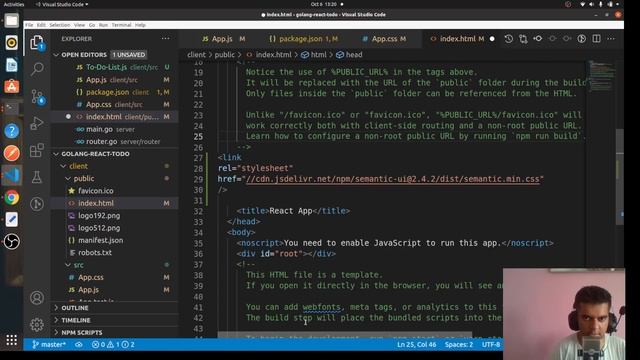Open the Edit menu

(41, 25)
